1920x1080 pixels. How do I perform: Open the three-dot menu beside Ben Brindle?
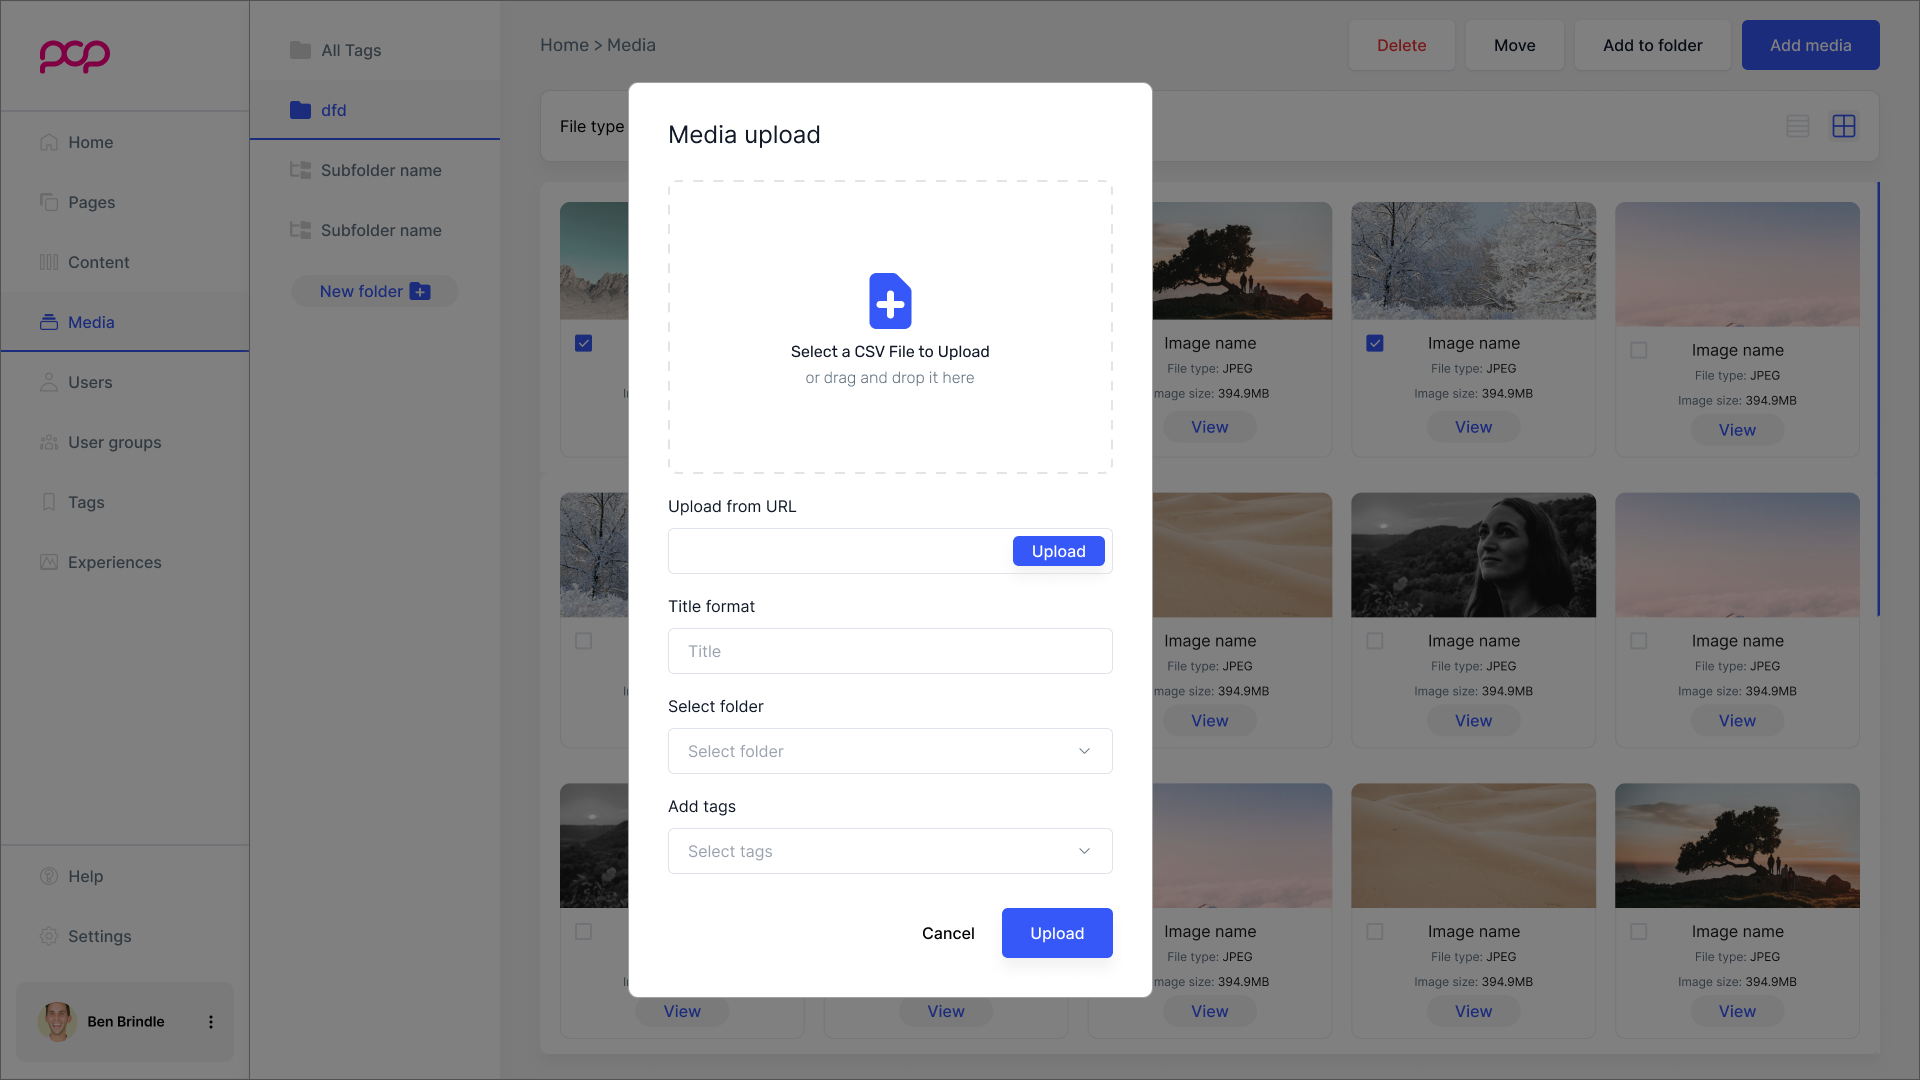coord(211,1022)
